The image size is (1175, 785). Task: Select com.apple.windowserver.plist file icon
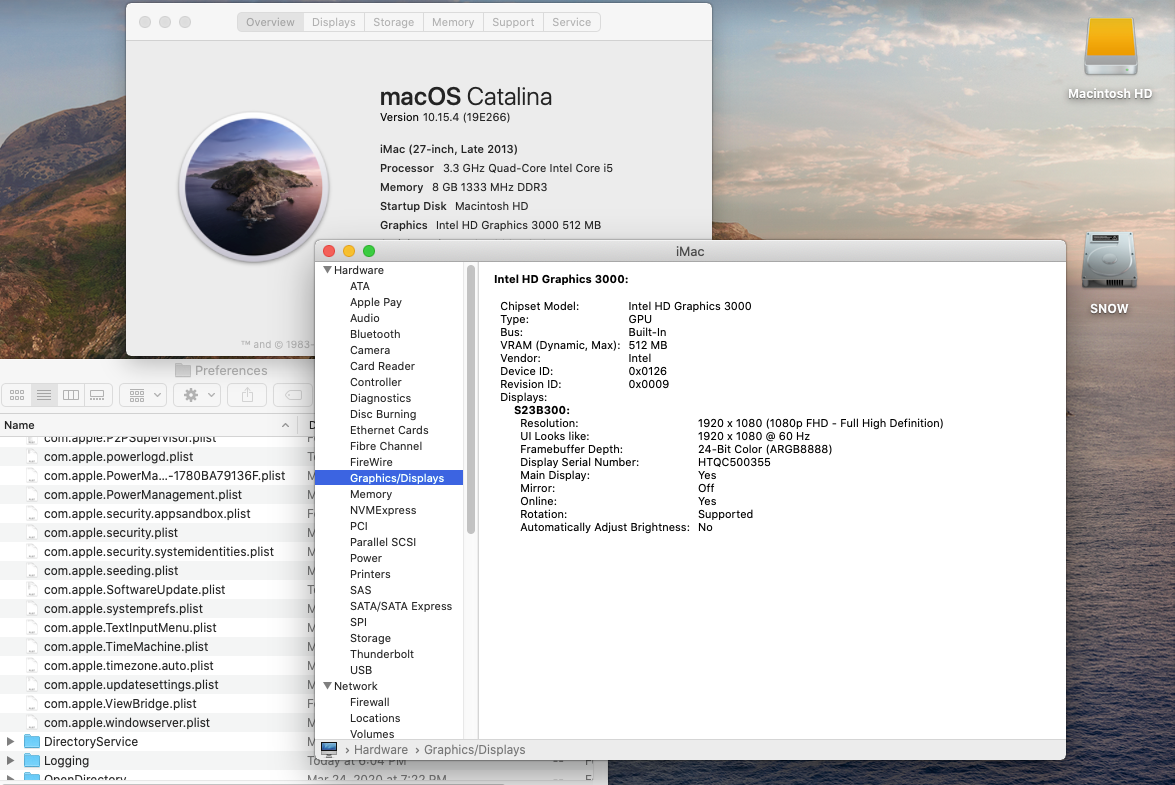click(x=32, y=722)
